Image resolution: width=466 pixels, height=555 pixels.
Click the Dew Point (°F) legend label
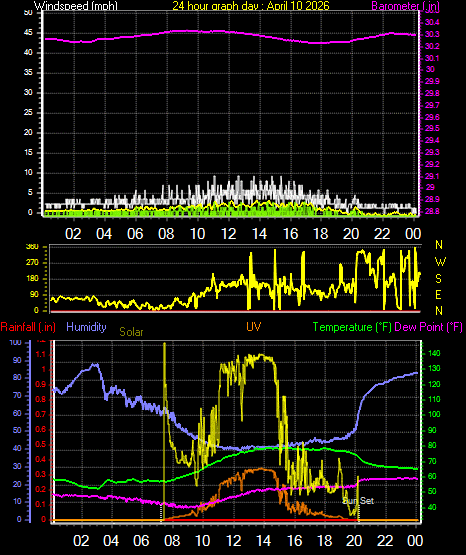click(428, 327)
